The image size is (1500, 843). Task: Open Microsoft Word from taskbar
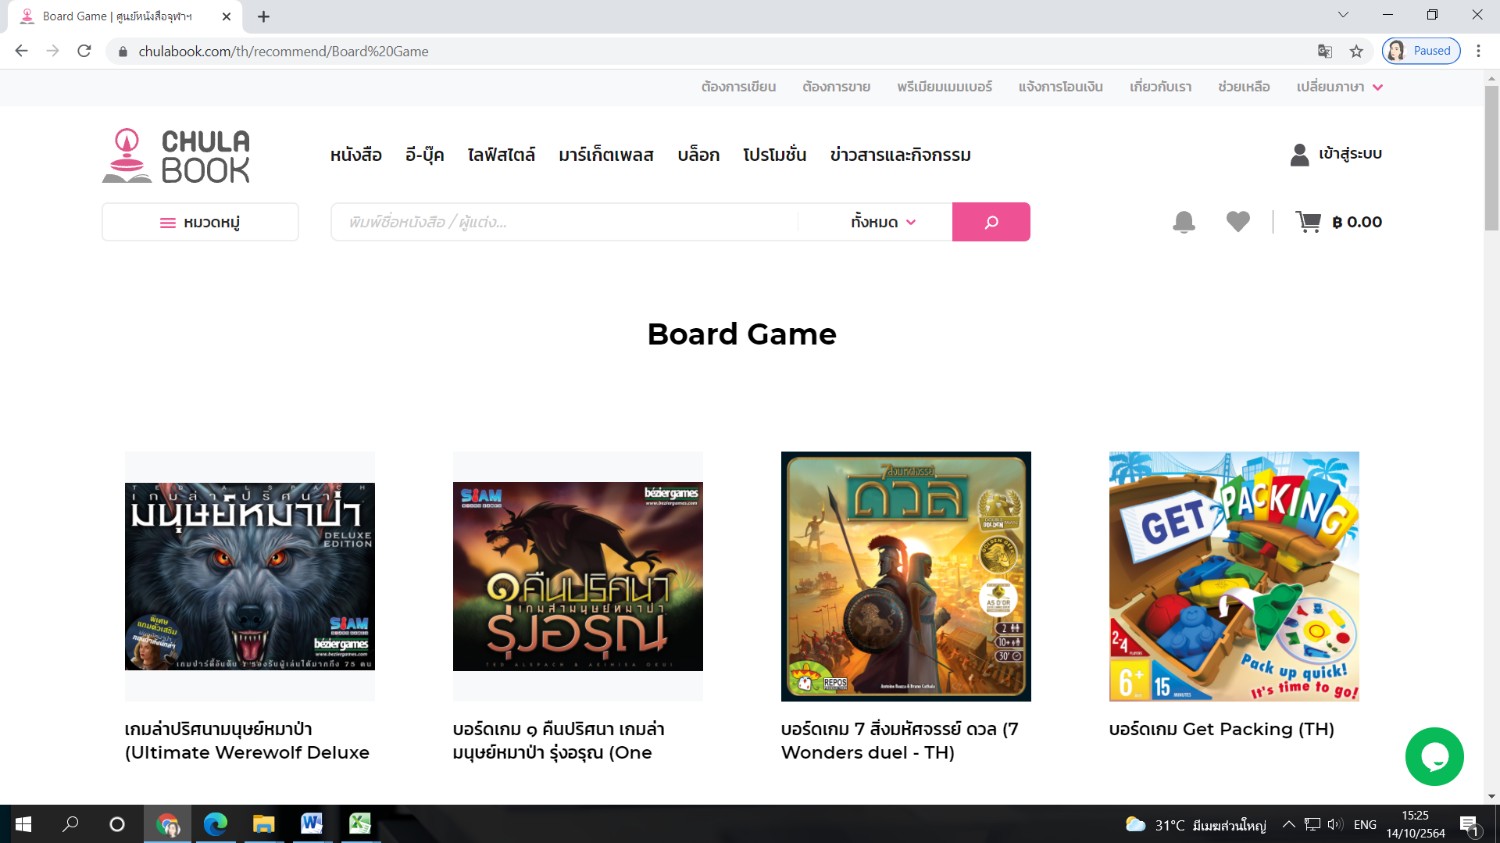pos(311,824)
